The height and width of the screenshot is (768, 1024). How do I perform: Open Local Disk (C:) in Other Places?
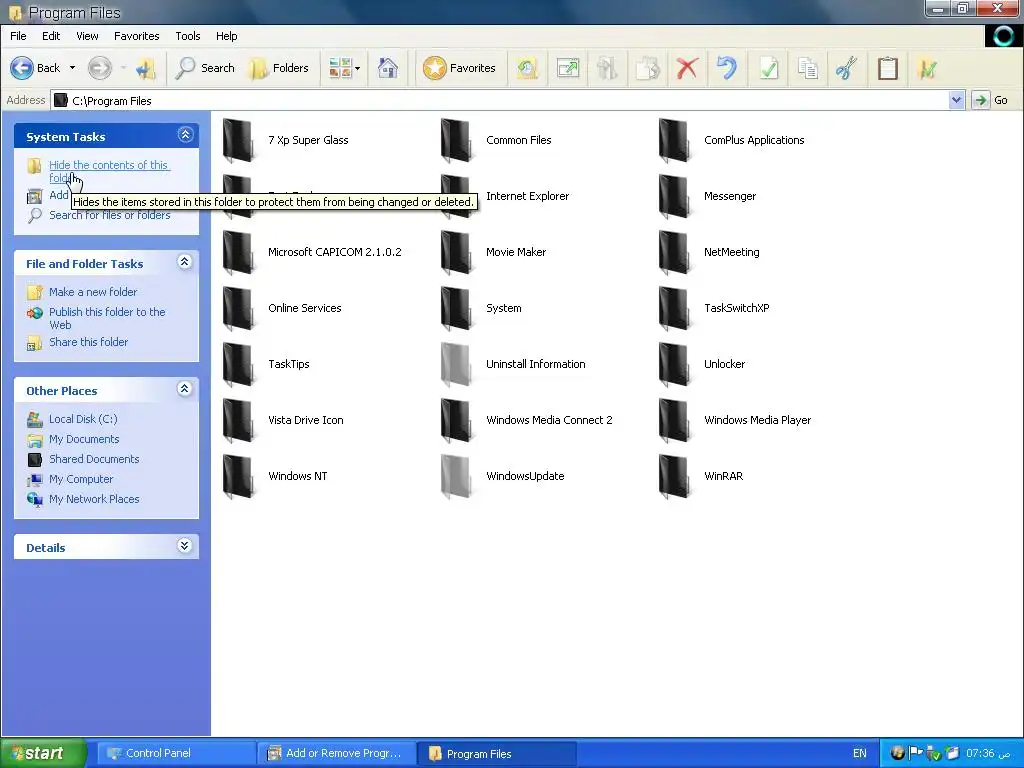point(83,419)
